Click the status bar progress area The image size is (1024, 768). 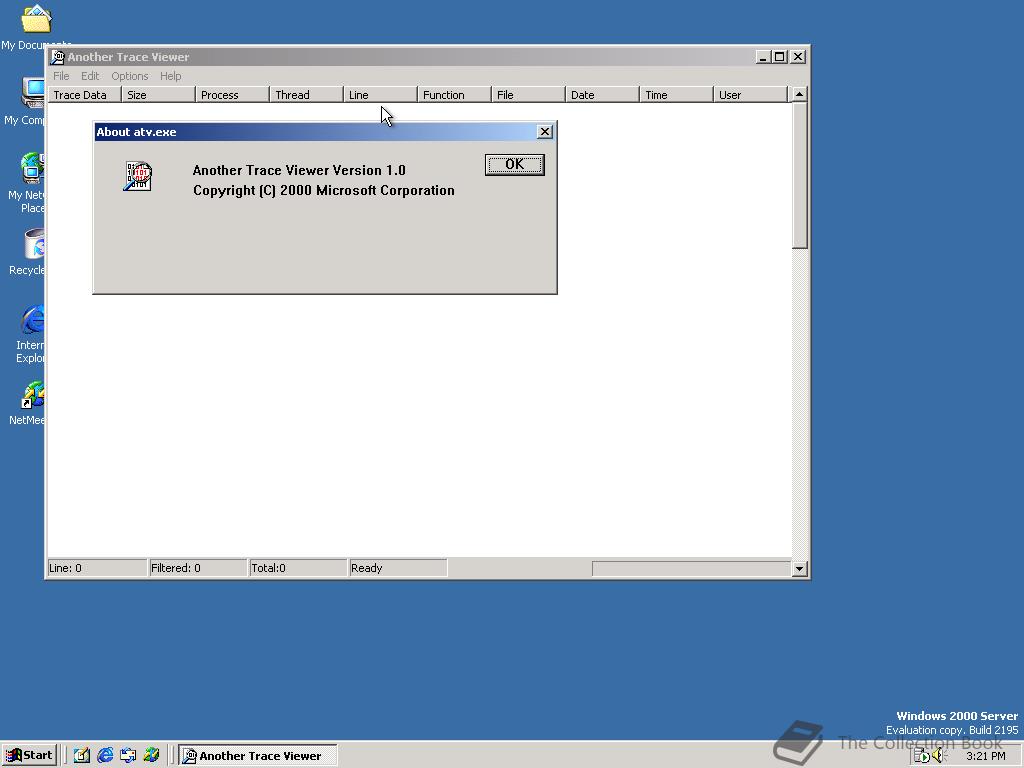pos(691,569)
